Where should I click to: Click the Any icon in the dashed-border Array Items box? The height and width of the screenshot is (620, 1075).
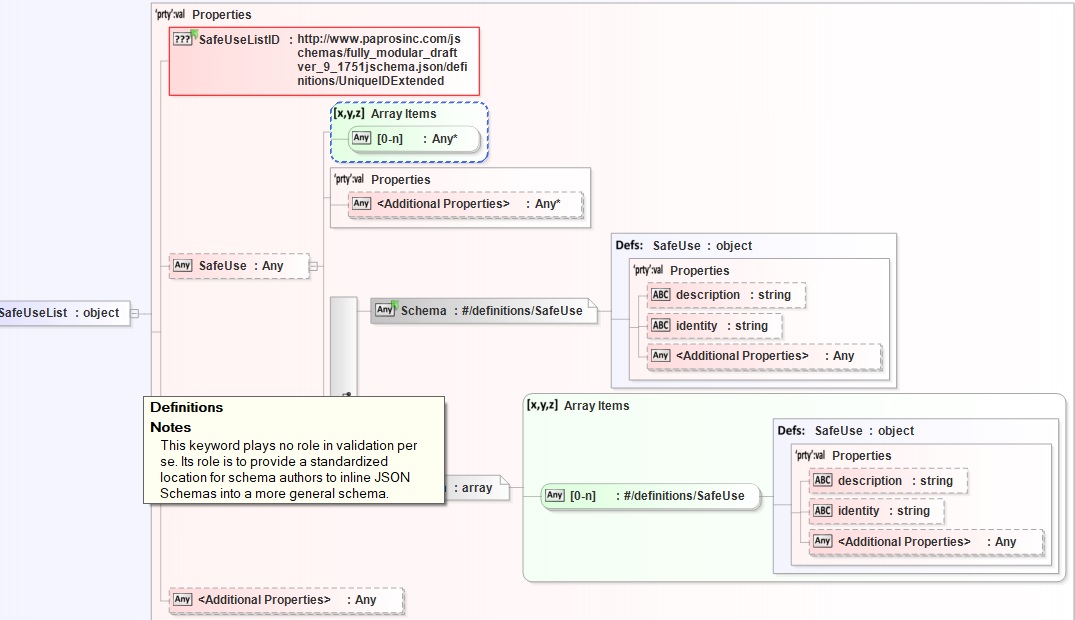point(361,138)
